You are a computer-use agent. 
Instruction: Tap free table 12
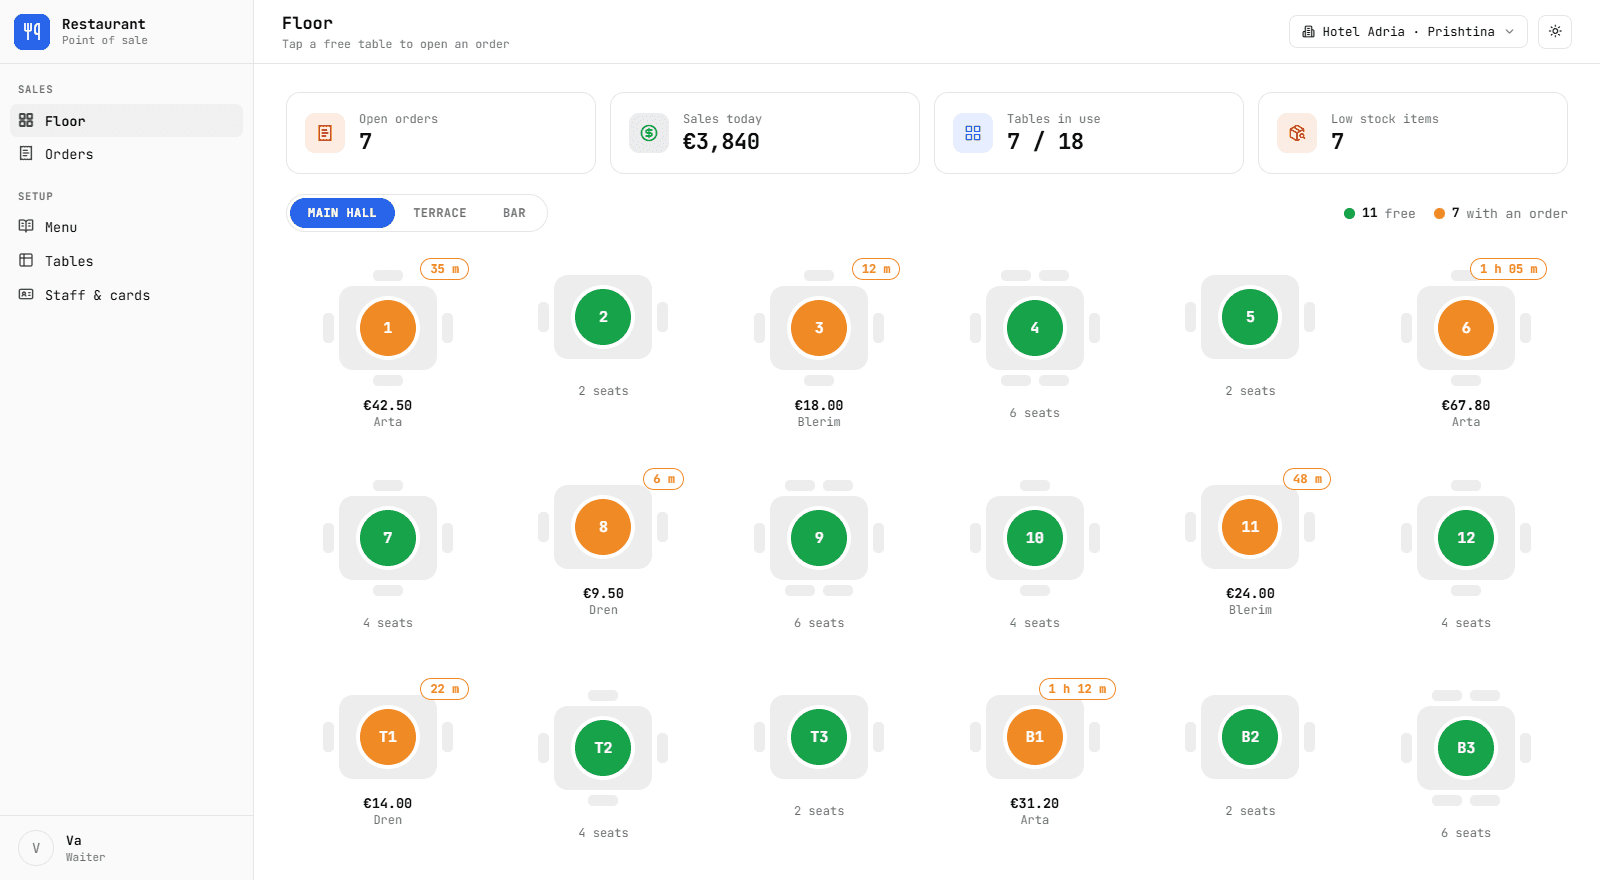pyautogui.click(x=1466, y=538)
